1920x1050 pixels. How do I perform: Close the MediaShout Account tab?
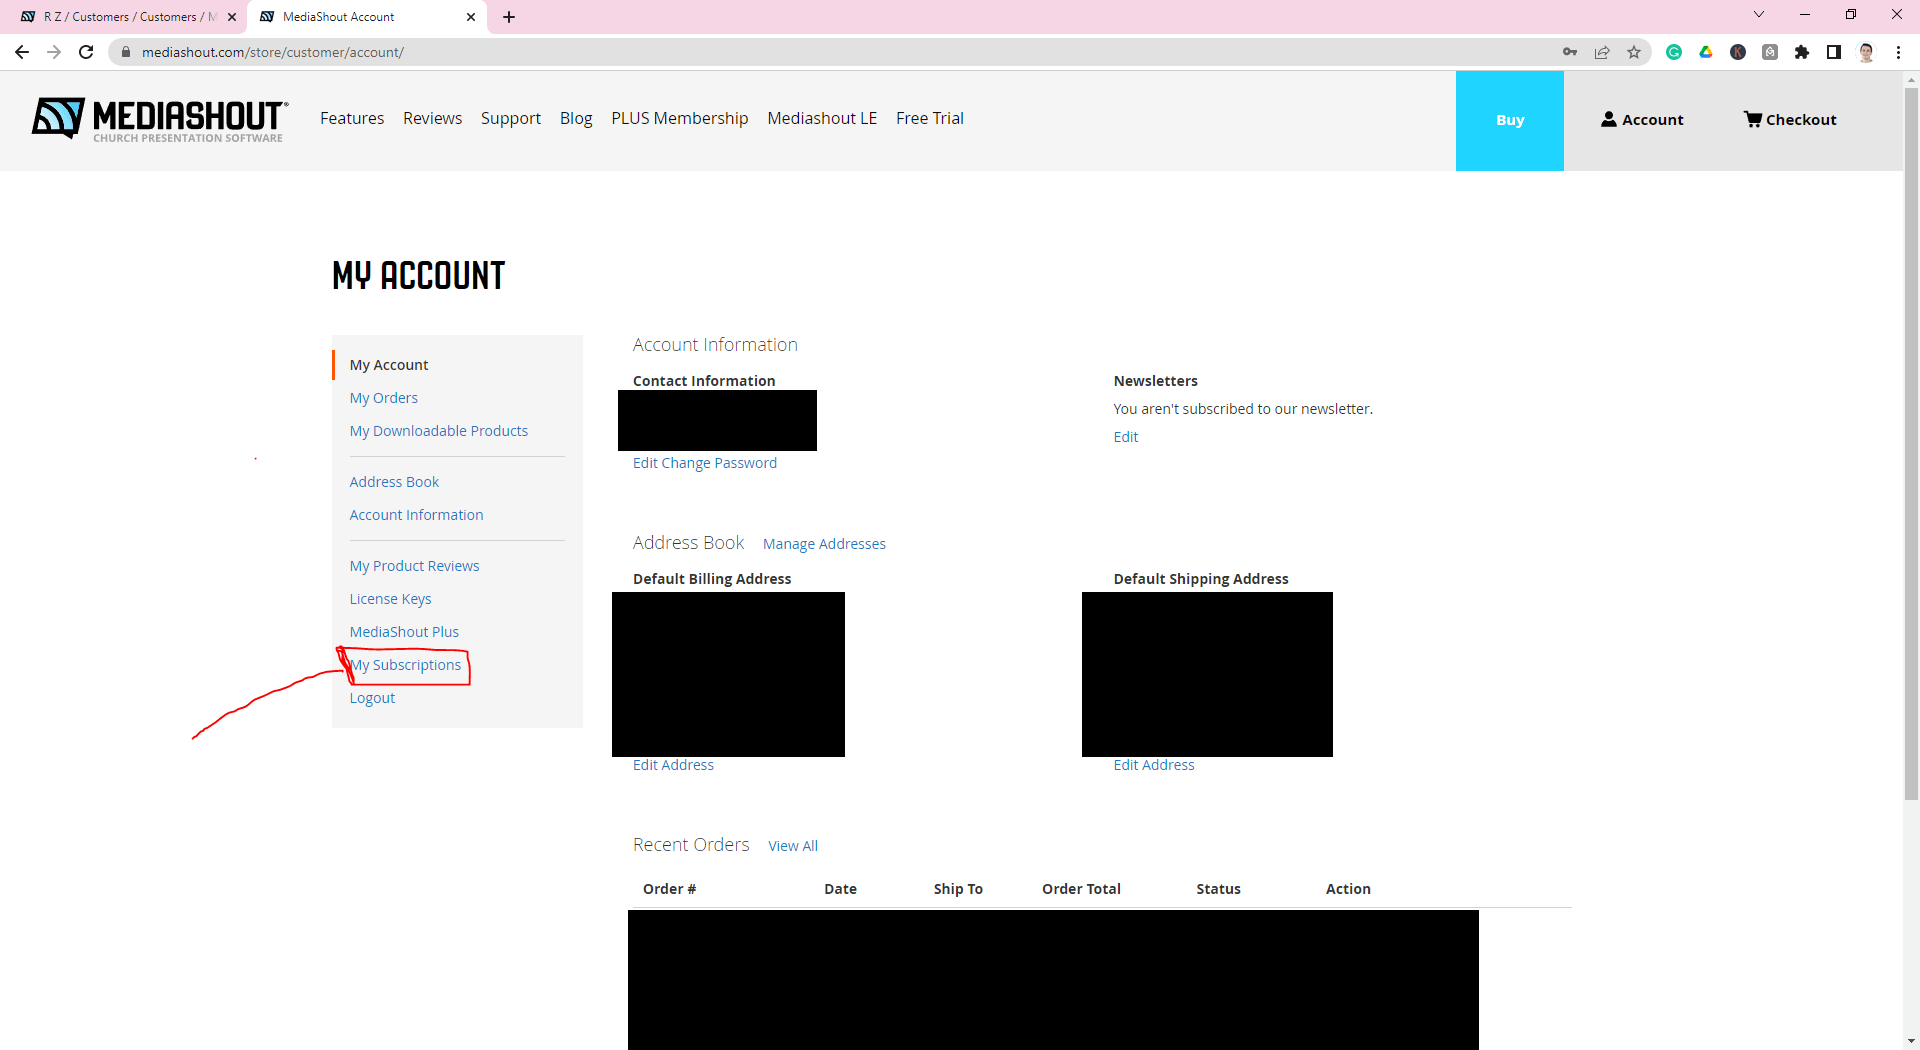[x=471, y=17]
